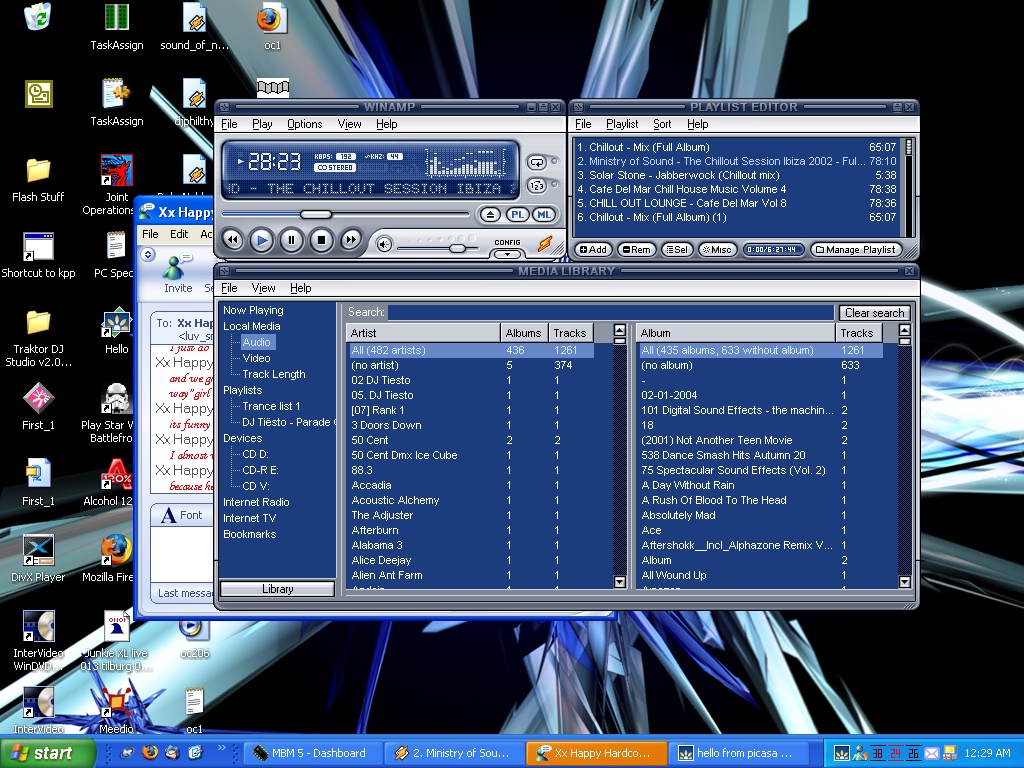Open the Misc dropdown in Playlist Editor

pos(718,249)
